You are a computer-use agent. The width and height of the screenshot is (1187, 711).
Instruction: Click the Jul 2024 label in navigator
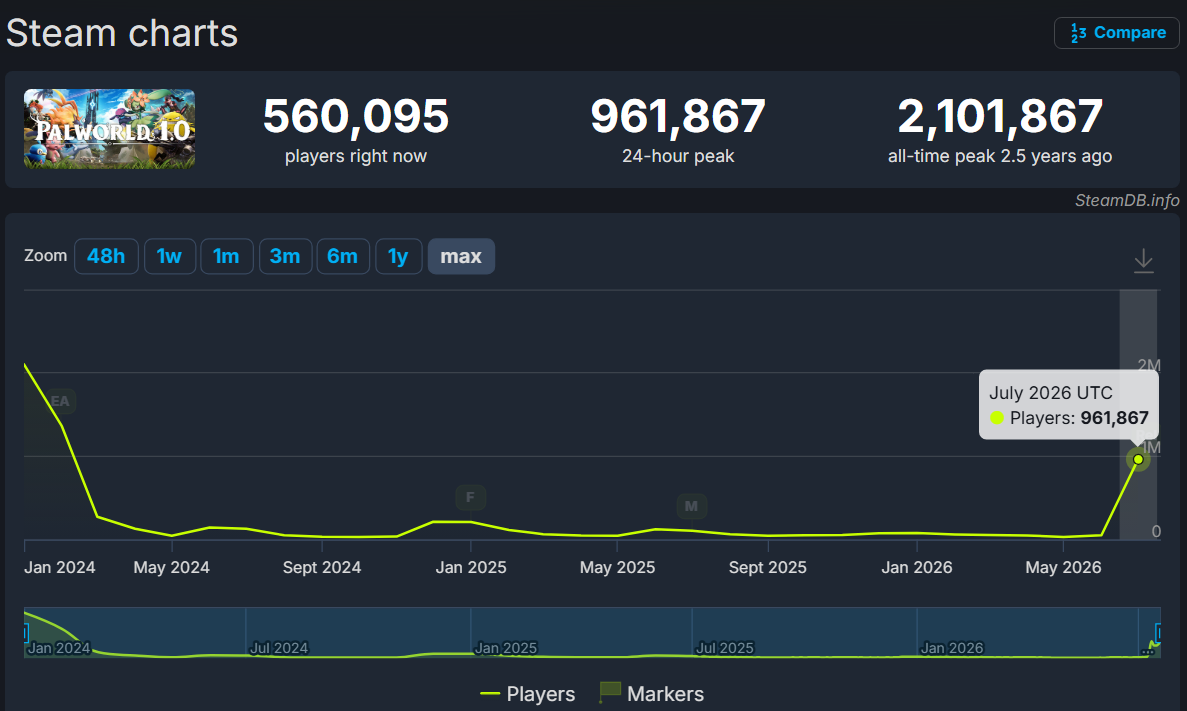coord(279,648)
